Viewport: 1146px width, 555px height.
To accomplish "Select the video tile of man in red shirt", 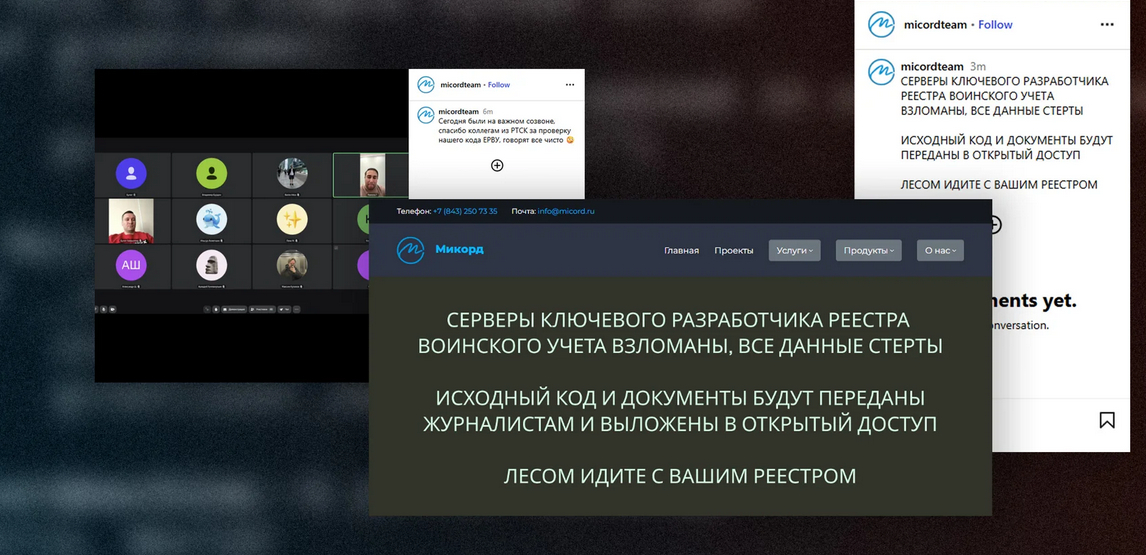I will [131, 221].
